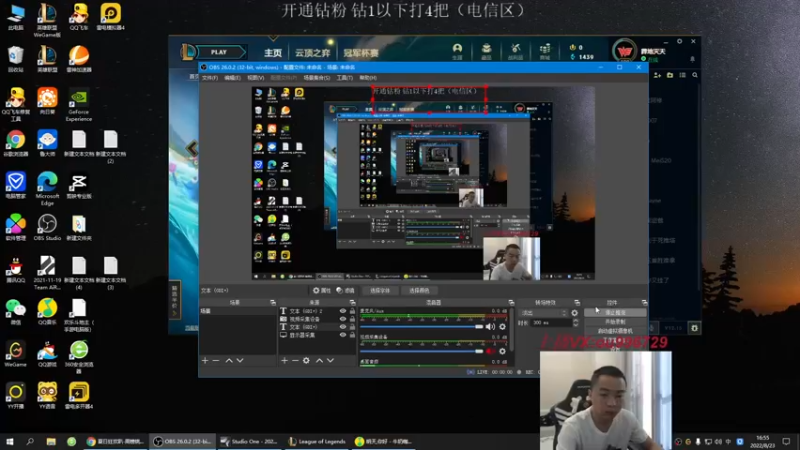Viewport: 800px width, 450px height.
Task: Open the 帮助(H) menu in OBS
Action: [368, 78]
